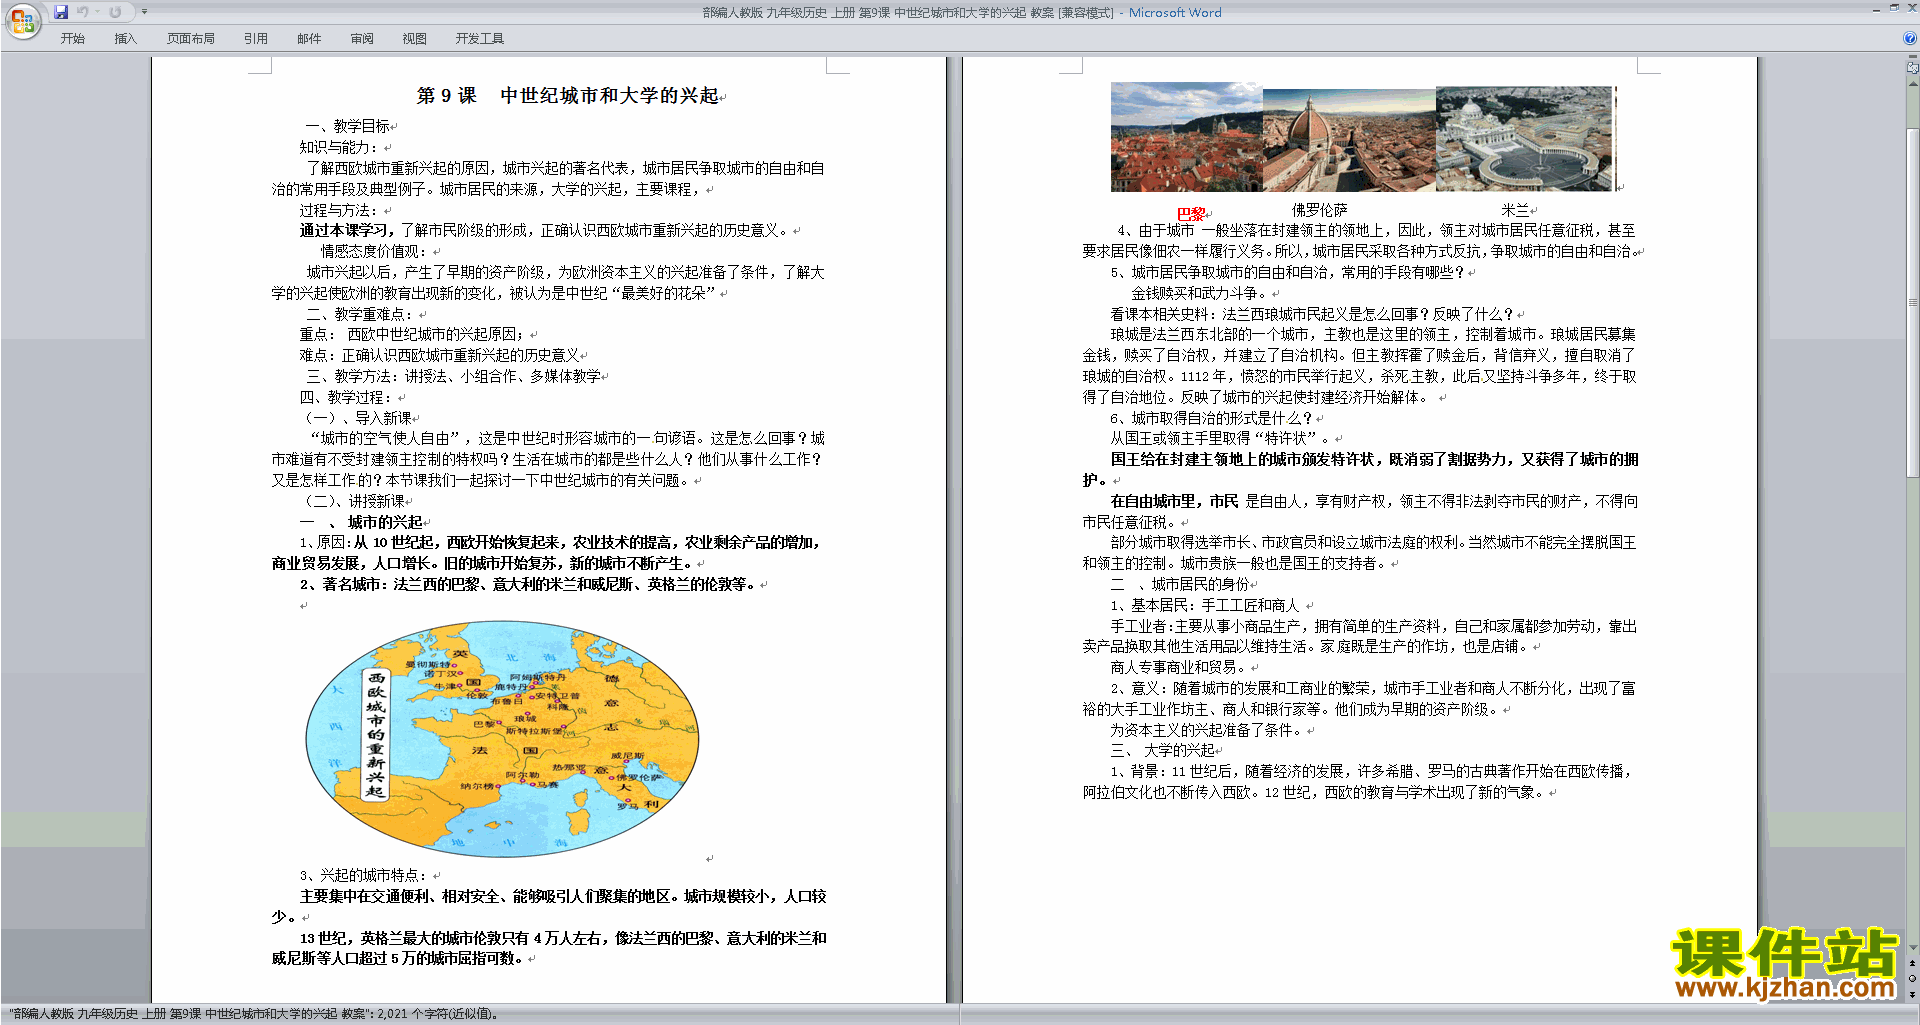Open the 开发工具 ribbon tab
The image size is (1920, 1025).
point(480,39)
